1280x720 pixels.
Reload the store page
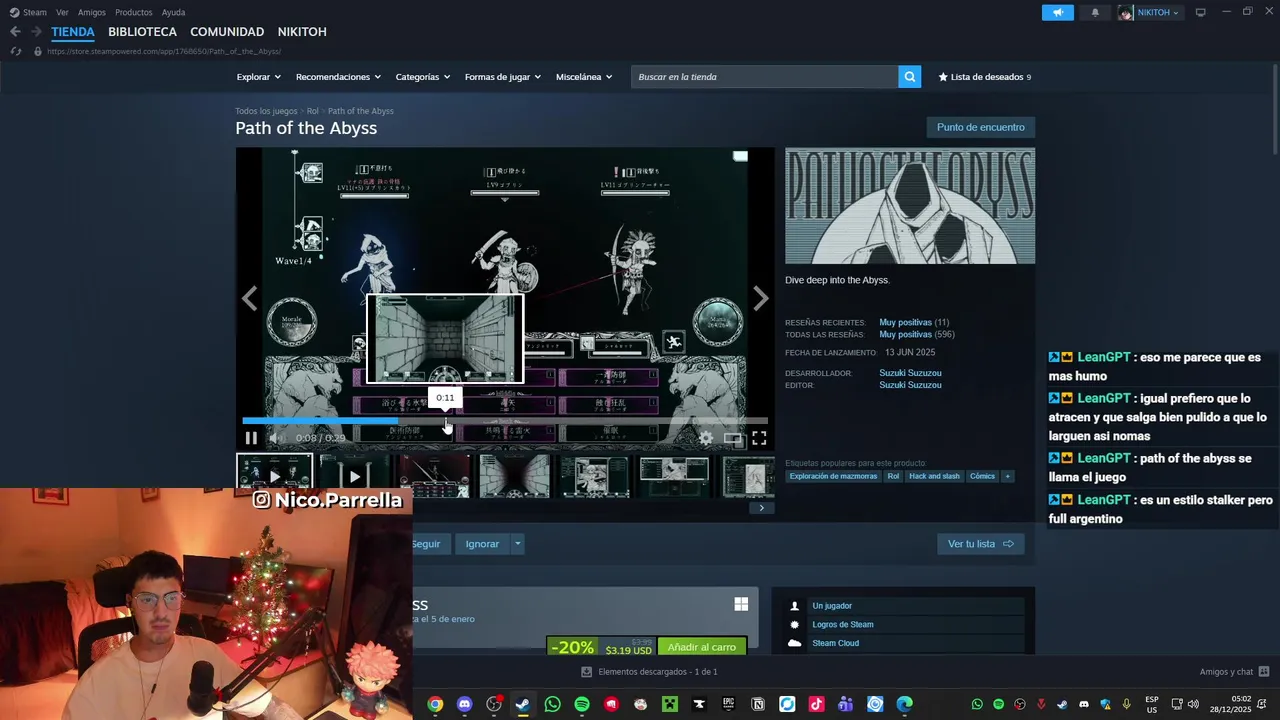pos(15,51)
